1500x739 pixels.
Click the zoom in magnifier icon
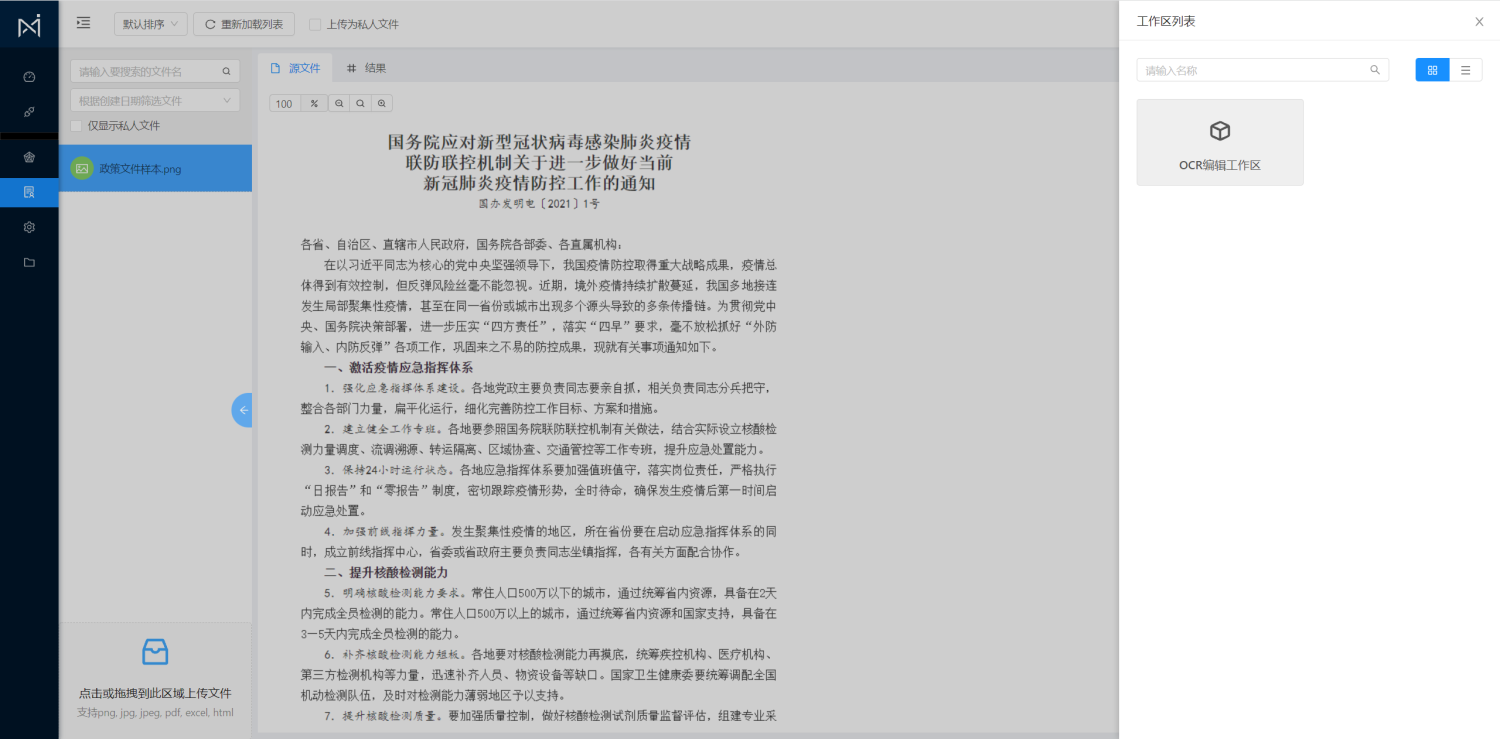[x=381, y=104]
